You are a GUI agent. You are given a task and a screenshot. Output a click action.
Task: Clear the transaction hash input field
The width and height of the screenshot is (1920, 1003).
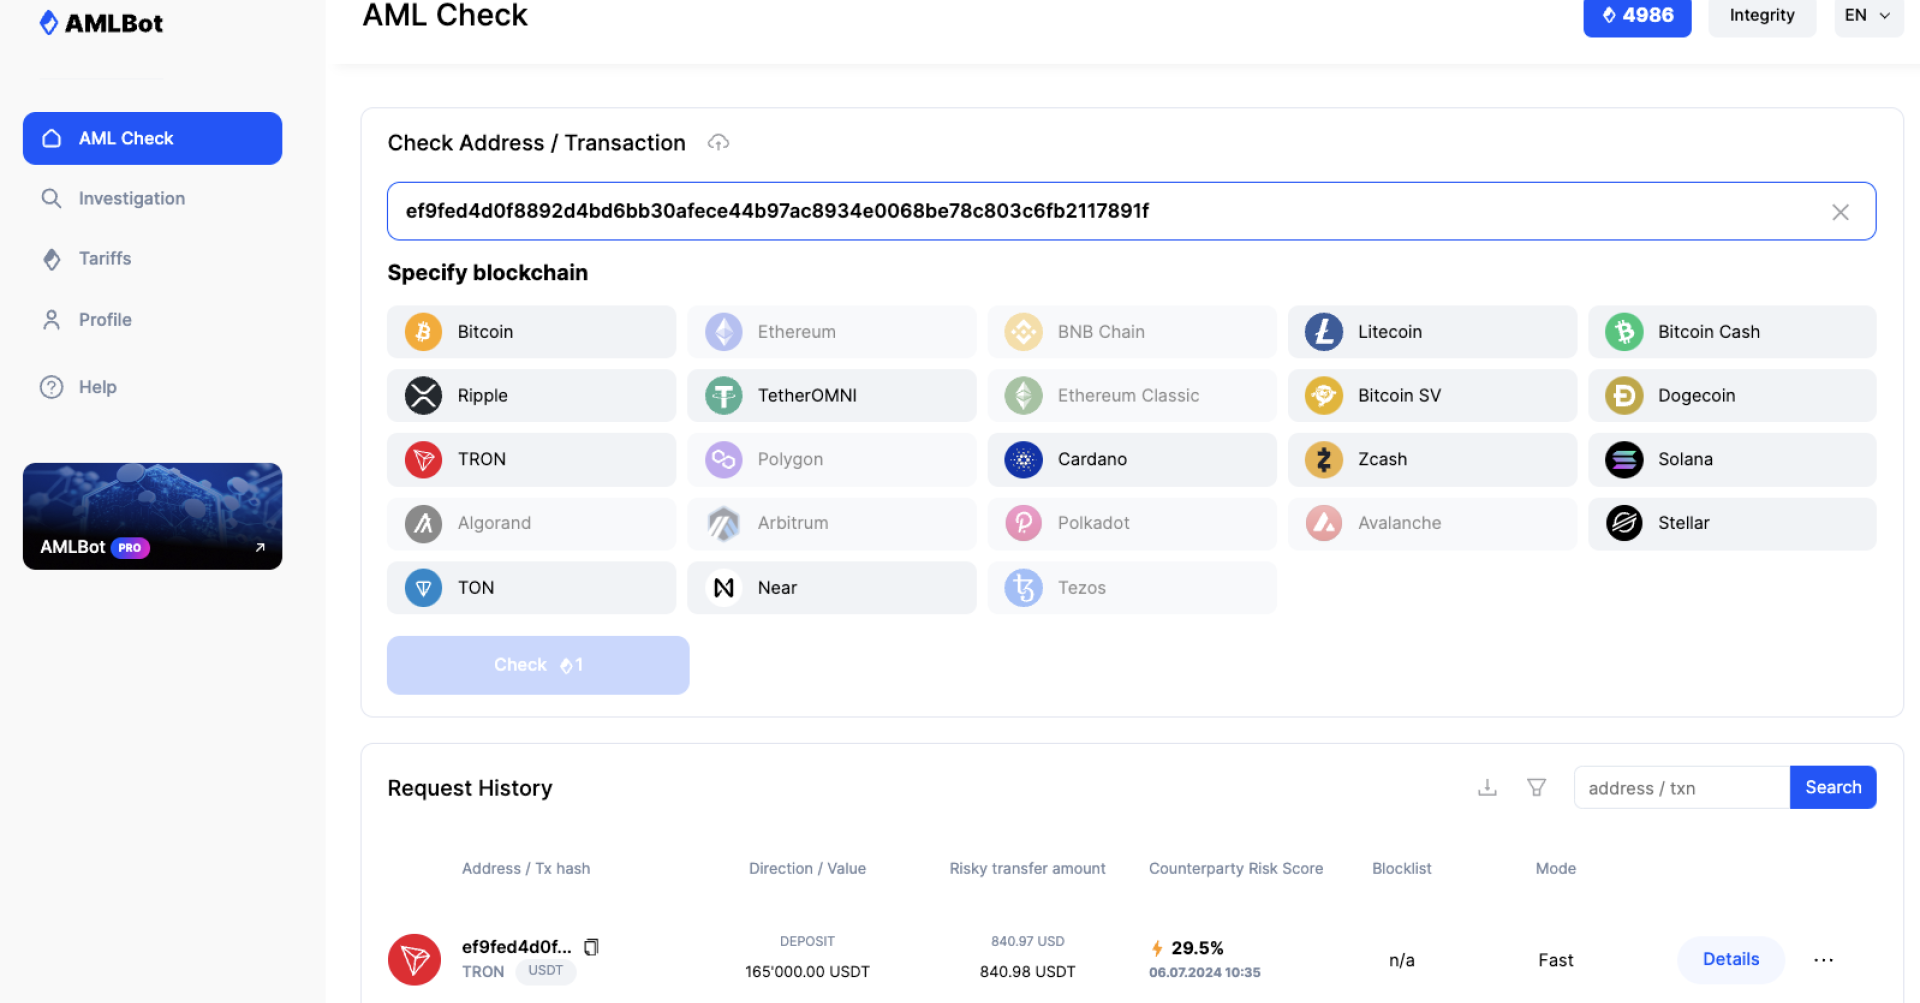point(1840,211)
